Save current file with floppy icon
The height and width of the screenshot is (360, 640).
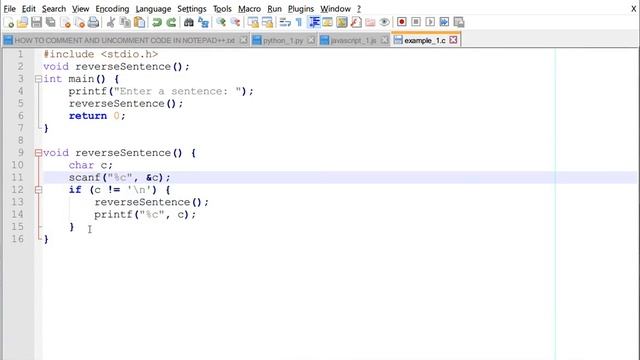point(36,22)
